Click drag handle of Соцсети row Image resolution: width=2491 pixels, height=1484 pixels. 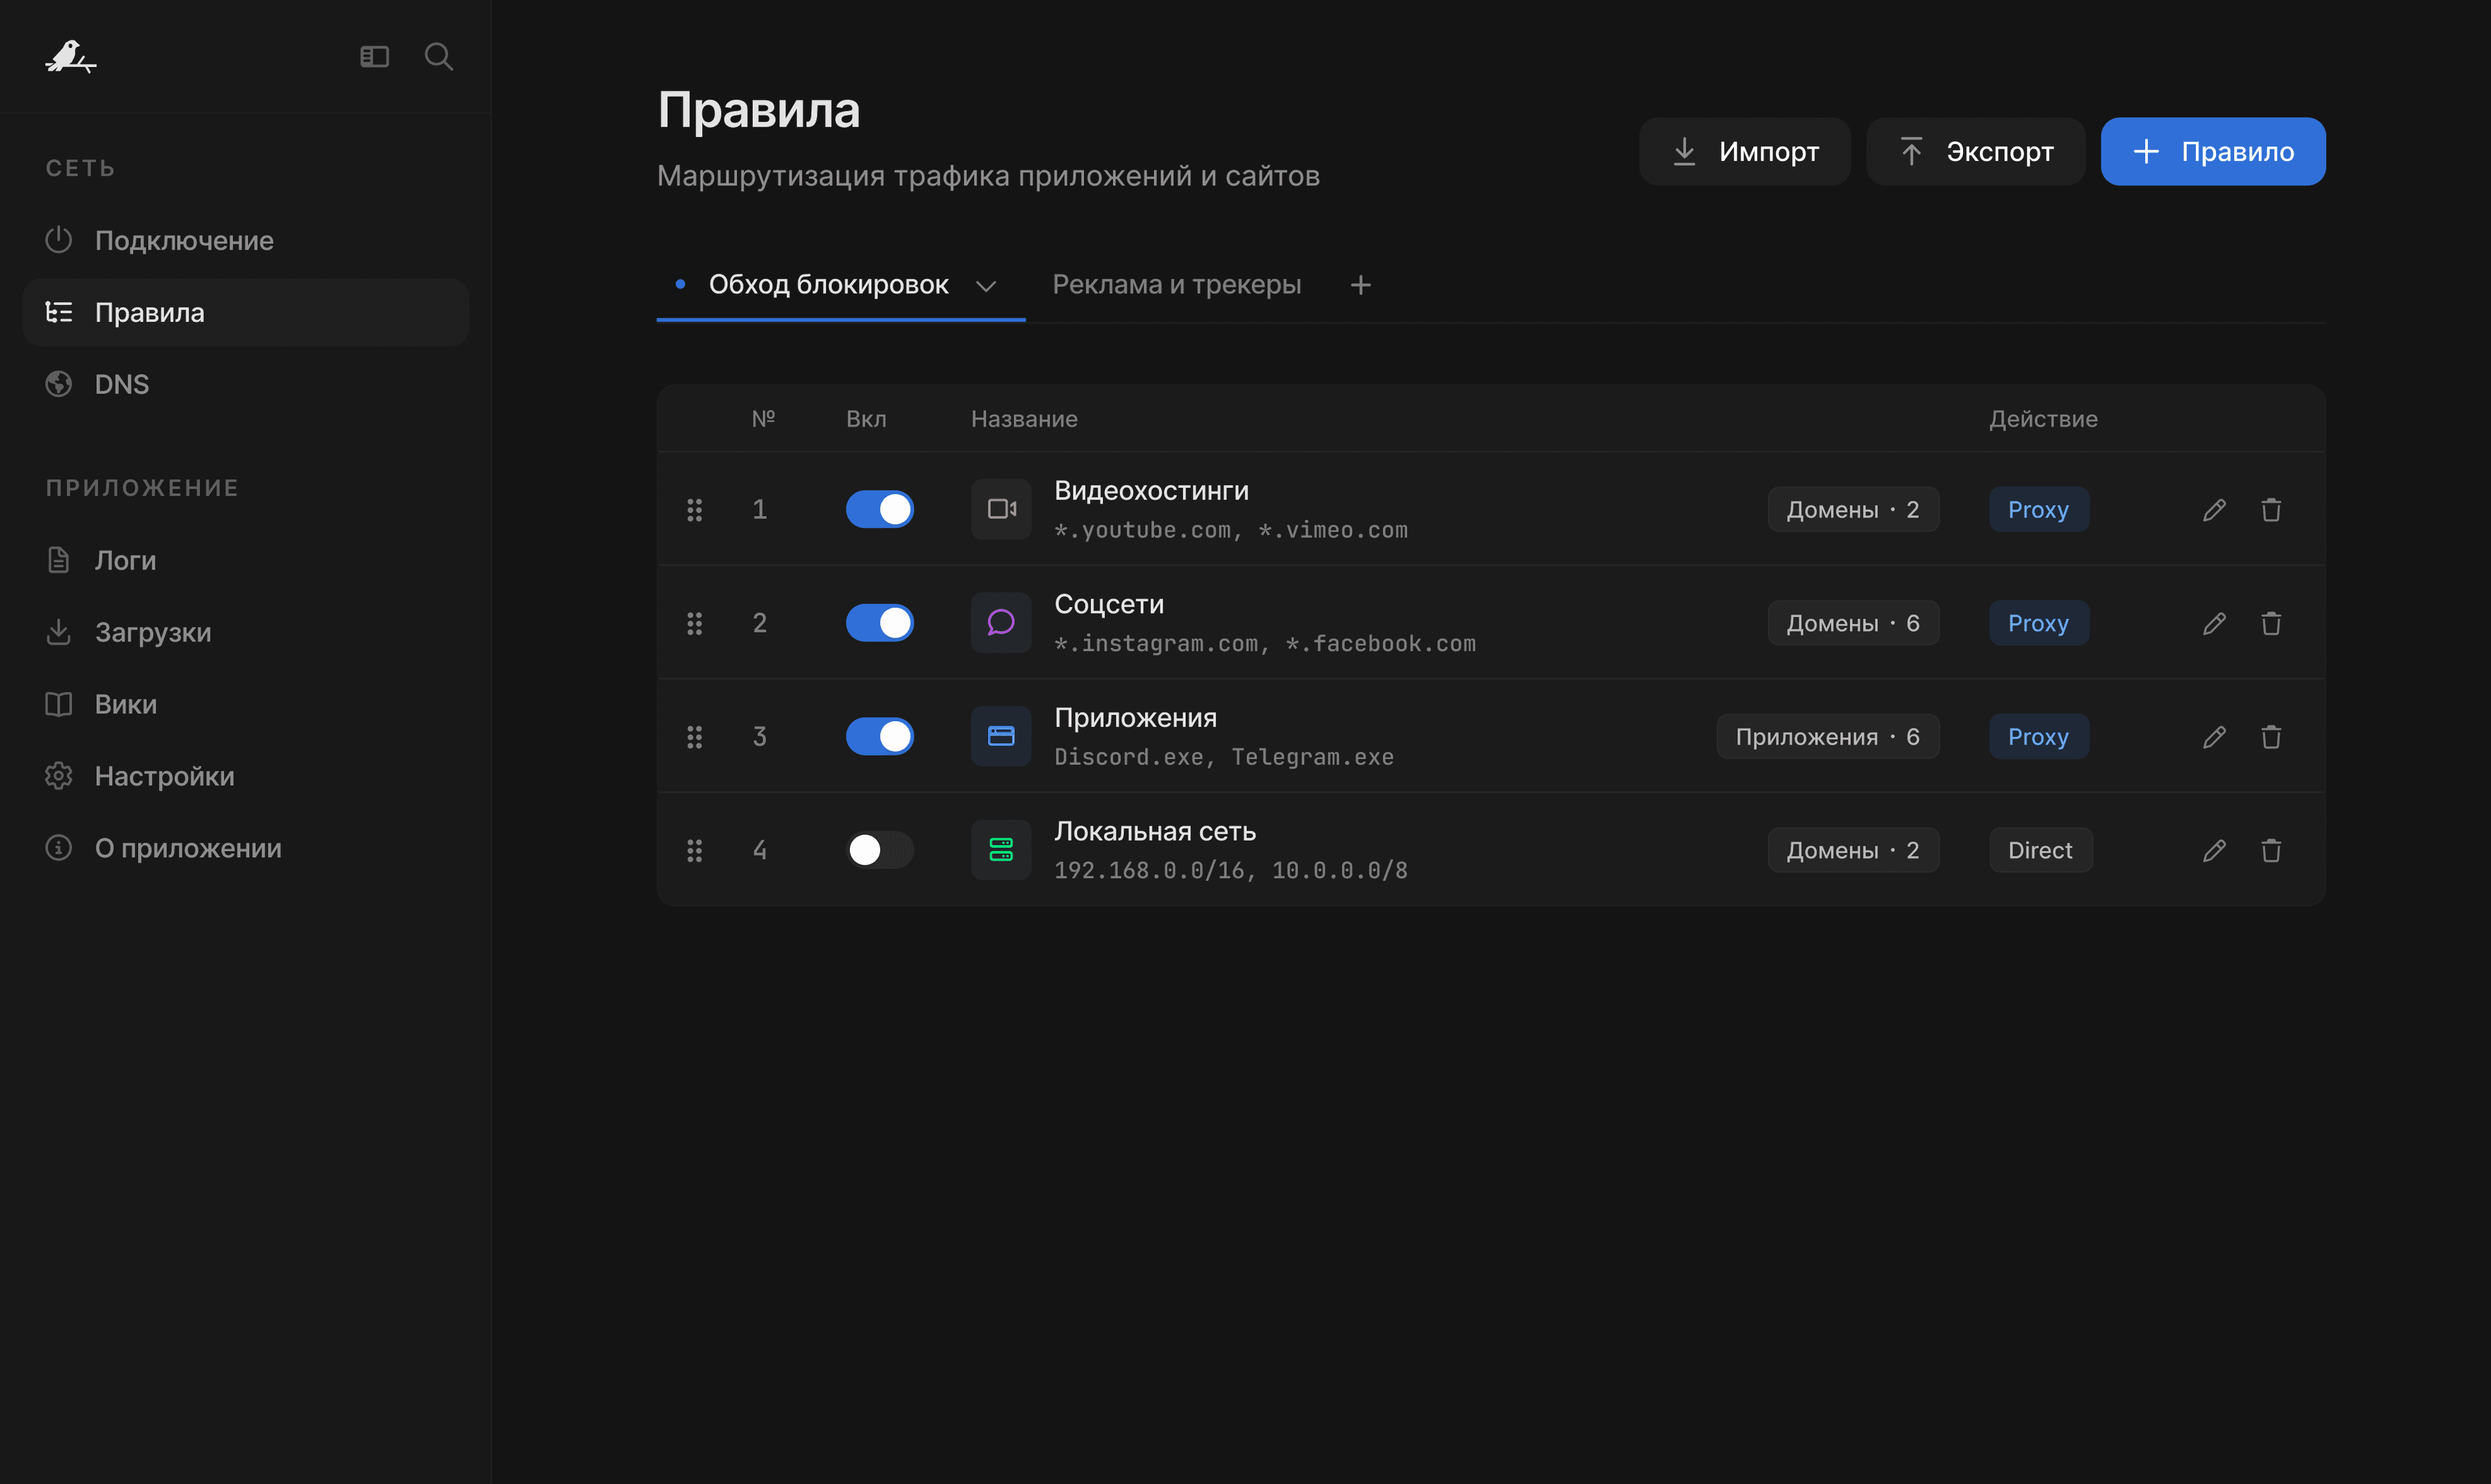[x=694, y=623]
